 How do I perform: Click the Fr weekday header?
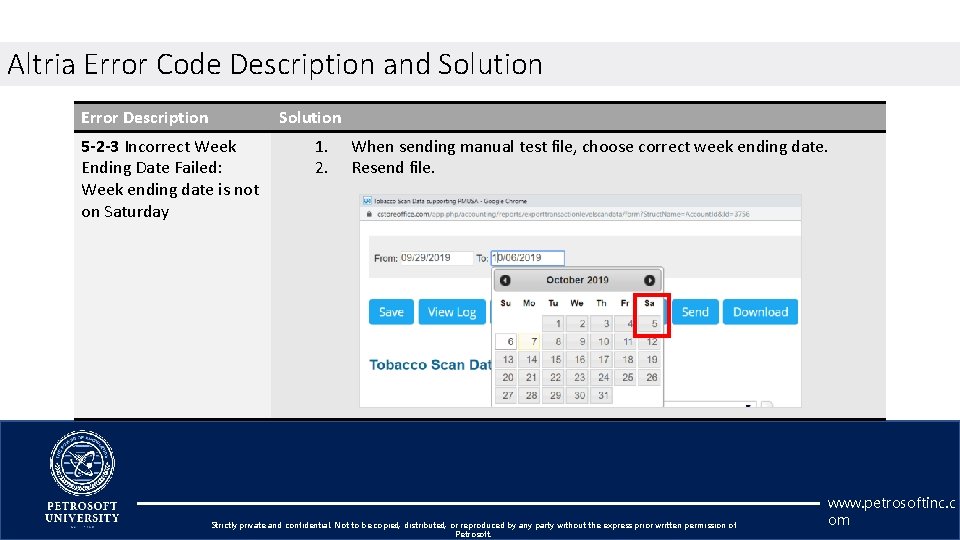click(624, 303)
